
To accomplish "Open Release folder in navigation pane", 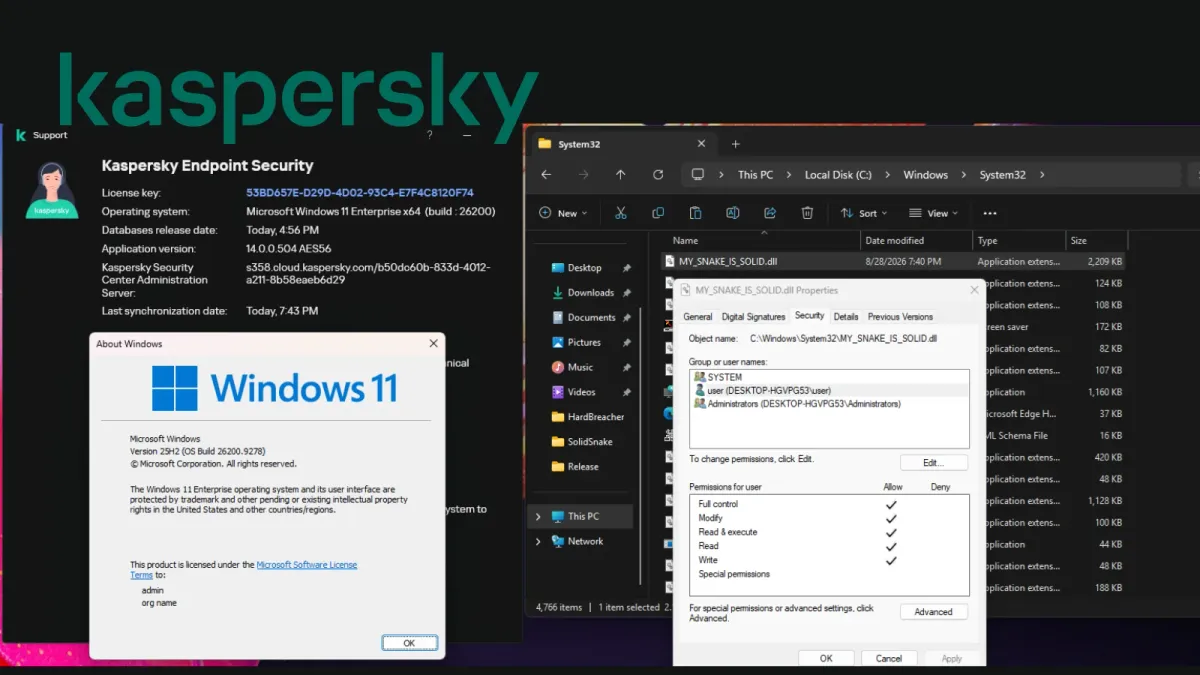I will (576, 466).
